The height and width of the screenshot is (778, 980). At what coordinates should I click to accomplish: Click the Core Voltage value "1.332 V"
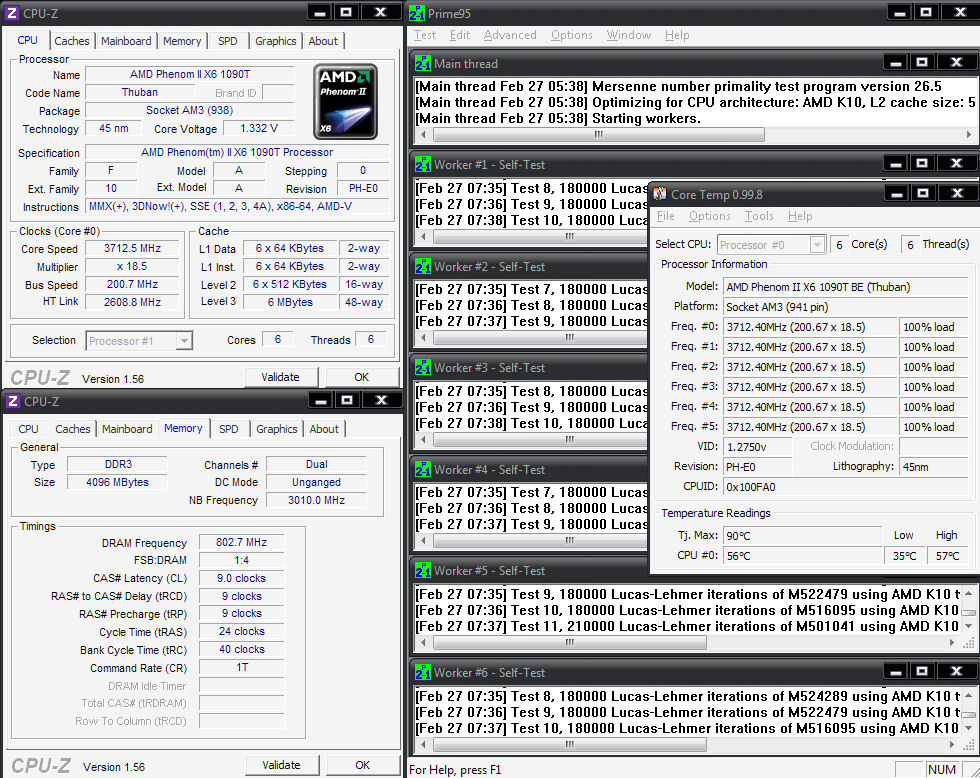pos(259,129)
